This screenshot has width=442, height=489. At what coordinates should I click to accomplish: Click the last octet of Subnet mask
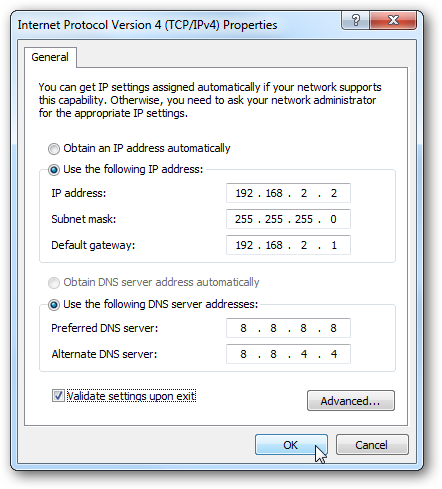(x=333, y=219)
